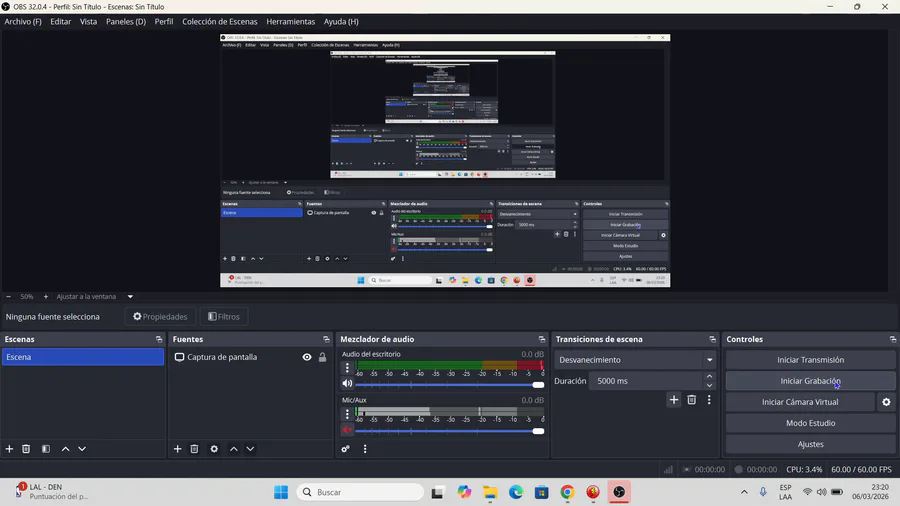Image resolution: width=900 pixels, height=506 pixels.
Task: Open Windows Start menu
Action: click(x=281, y=492)
